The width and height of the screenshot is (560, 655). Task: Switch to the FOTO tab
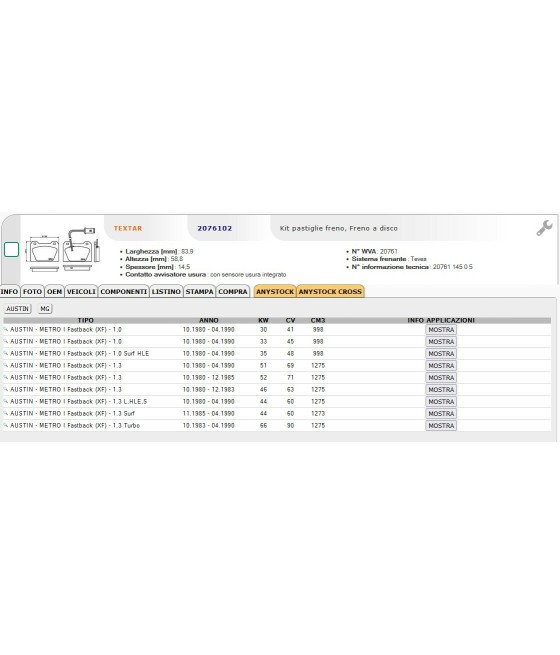point(32,292)
